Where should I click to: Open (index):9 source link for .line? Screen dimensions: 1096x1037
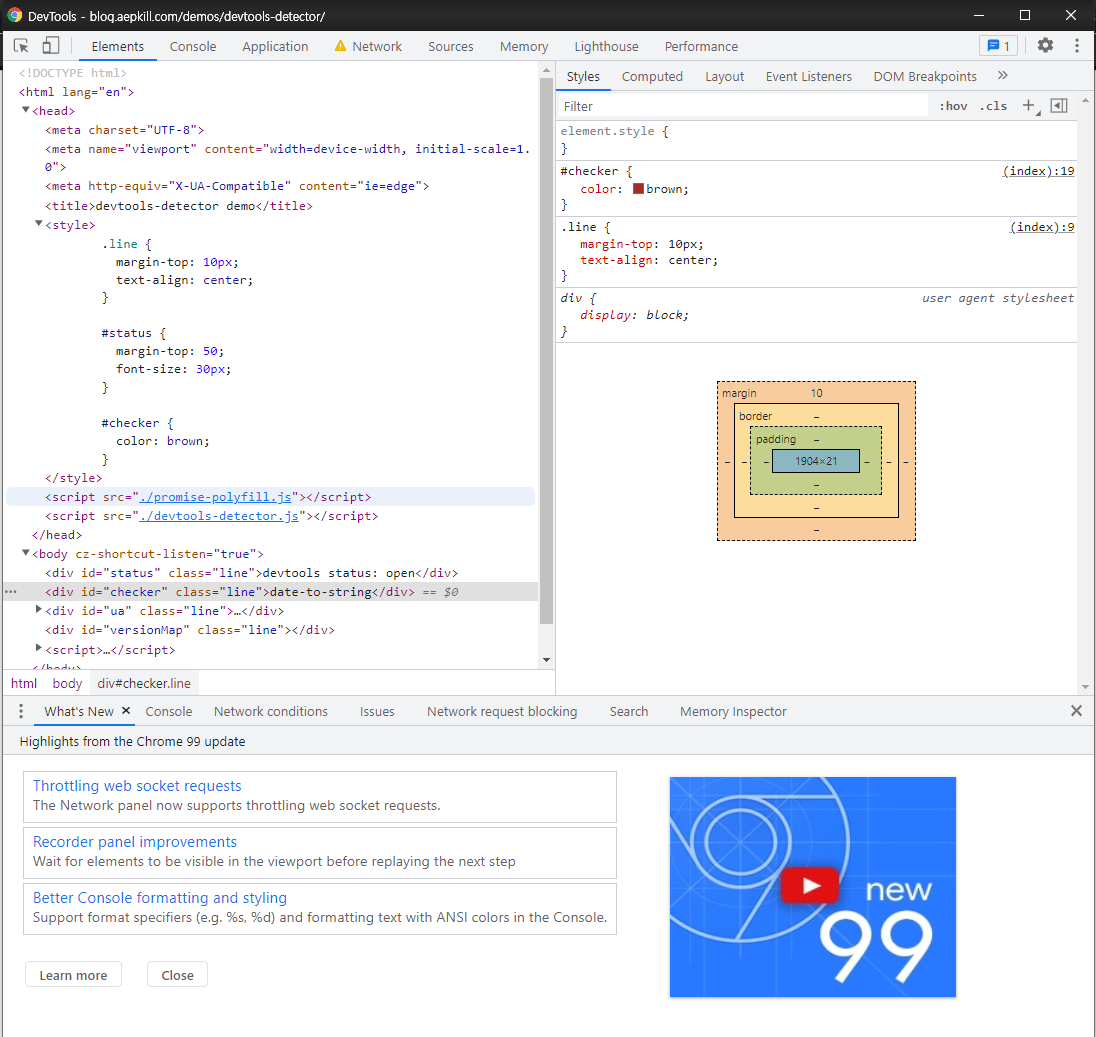(1041, 226)
